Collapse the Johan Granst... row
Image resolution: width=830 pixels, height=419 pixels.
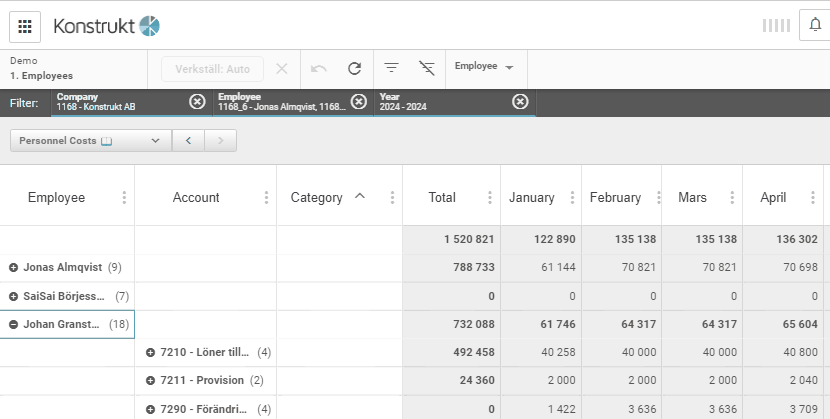[x=14, y=324]
